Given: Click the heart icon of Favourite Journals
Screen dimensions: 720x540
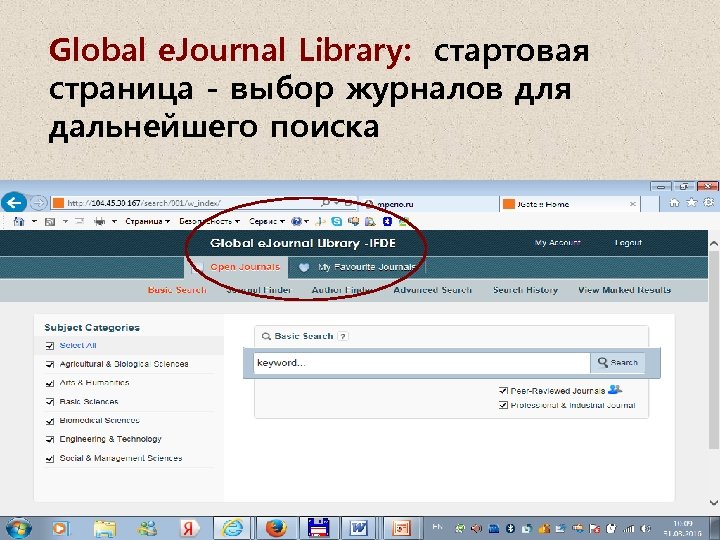Looking at the screenshot, I should (304, 267).
